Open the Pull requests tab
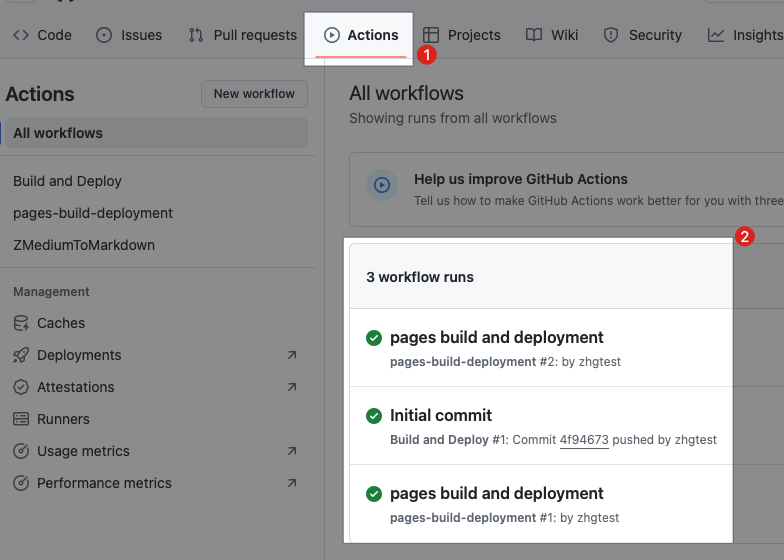 243,35
